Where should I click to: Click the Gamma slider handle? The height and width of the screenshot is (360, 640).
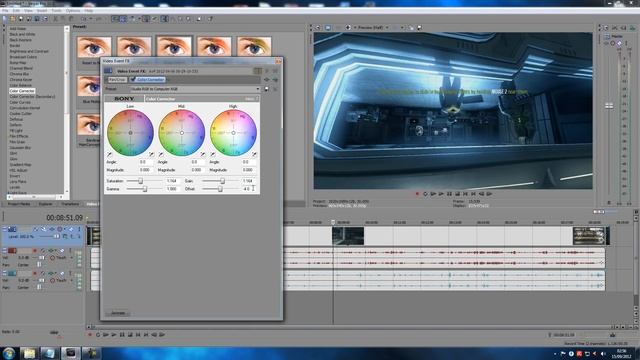tap(144, 189)
